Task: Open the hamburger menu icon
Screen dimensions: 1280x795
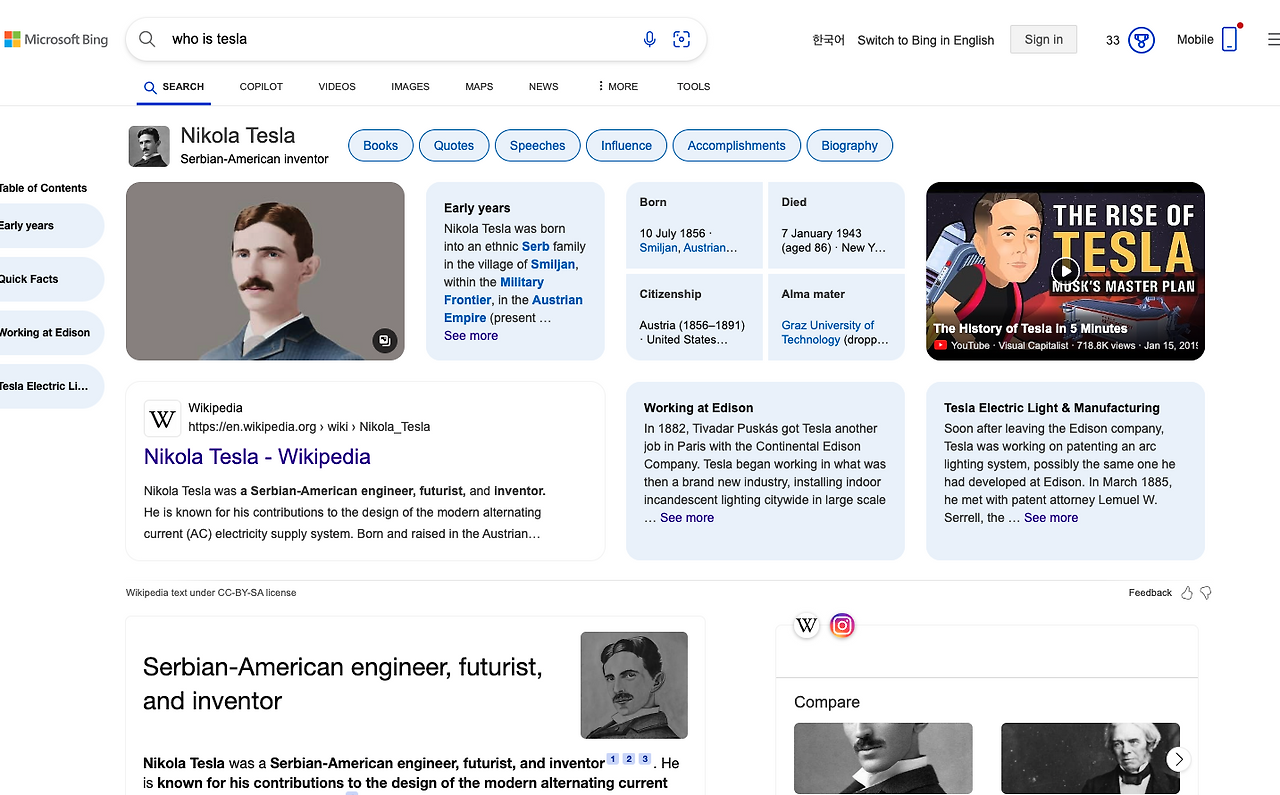Action: pyautogui.click(x=1269, y=38)
